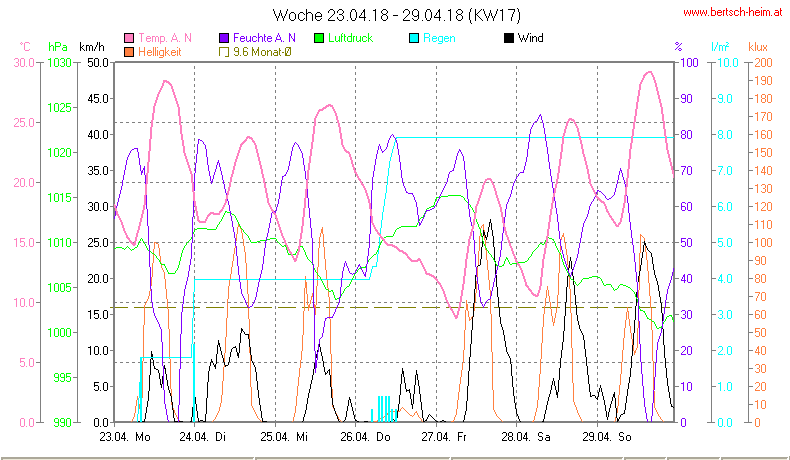Click the olive 9.6 Monat-Ø legend swatch
This screenshot has width=790, height=460.
(x=224, y=52)
